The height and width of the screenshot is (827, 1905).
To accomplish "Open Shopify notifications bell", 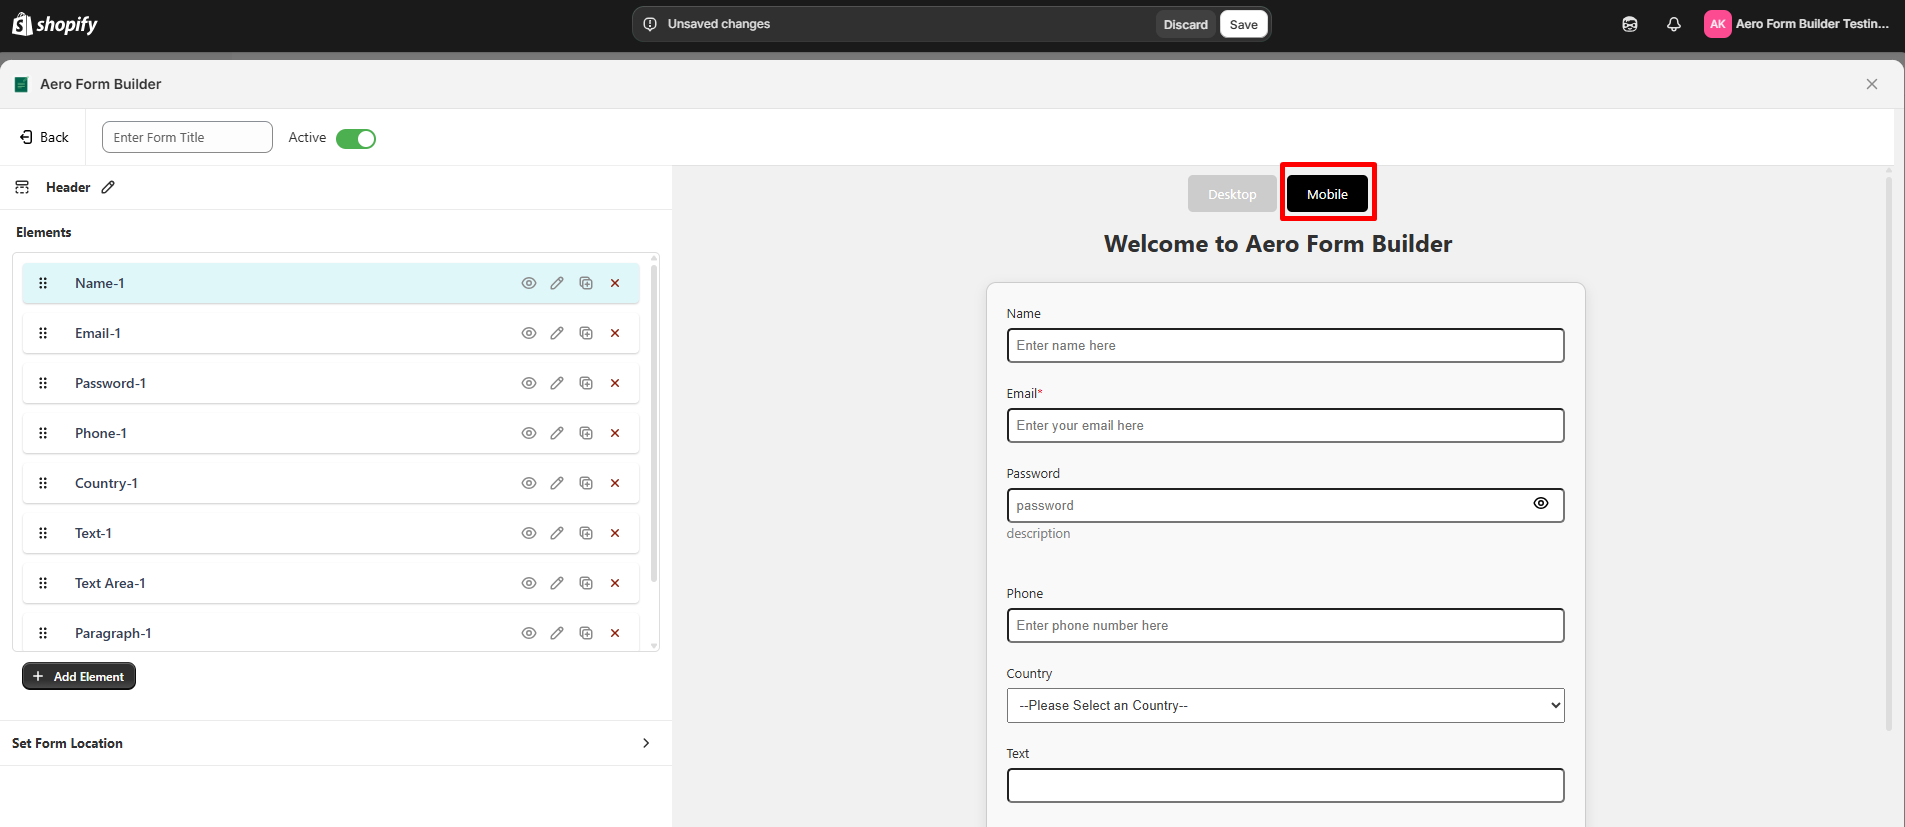I will (x=1674, y=24).
